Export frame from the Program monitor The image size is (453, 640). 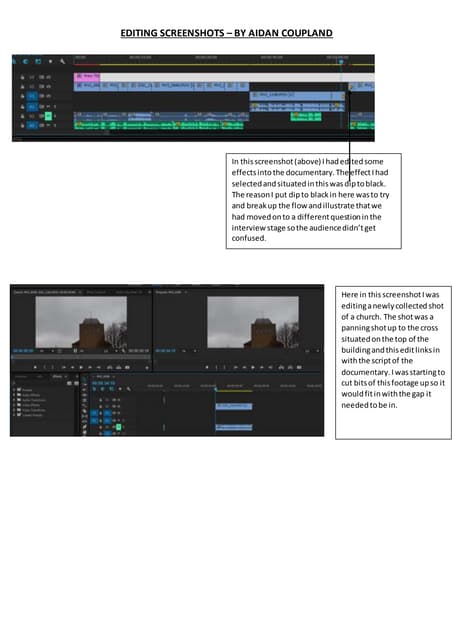click(299, 367)
